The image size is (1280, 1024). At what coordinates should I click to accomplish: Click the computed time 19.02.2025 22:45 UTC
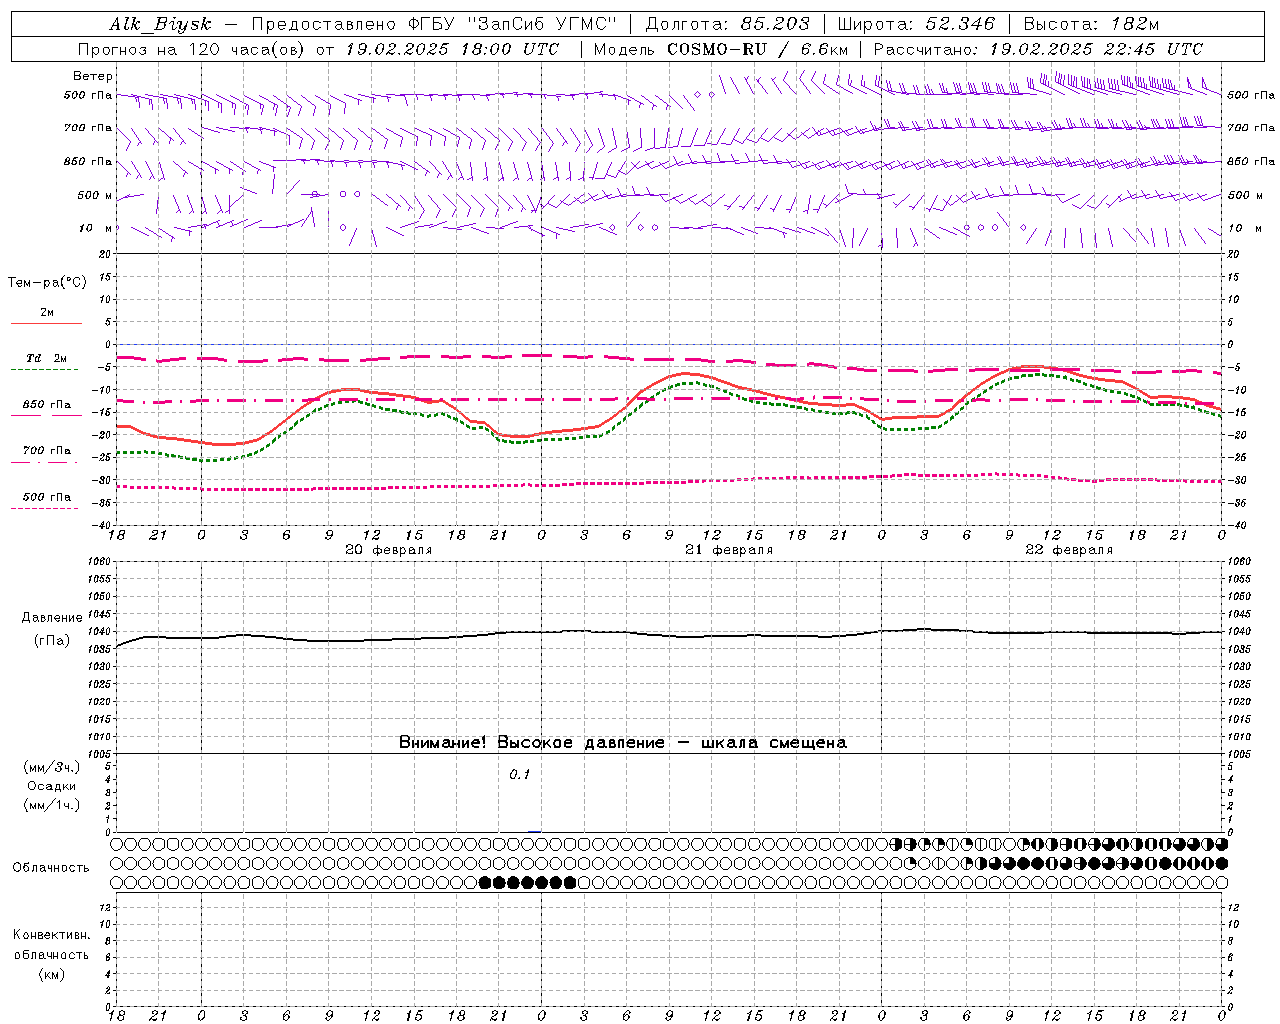point(1096,49)
